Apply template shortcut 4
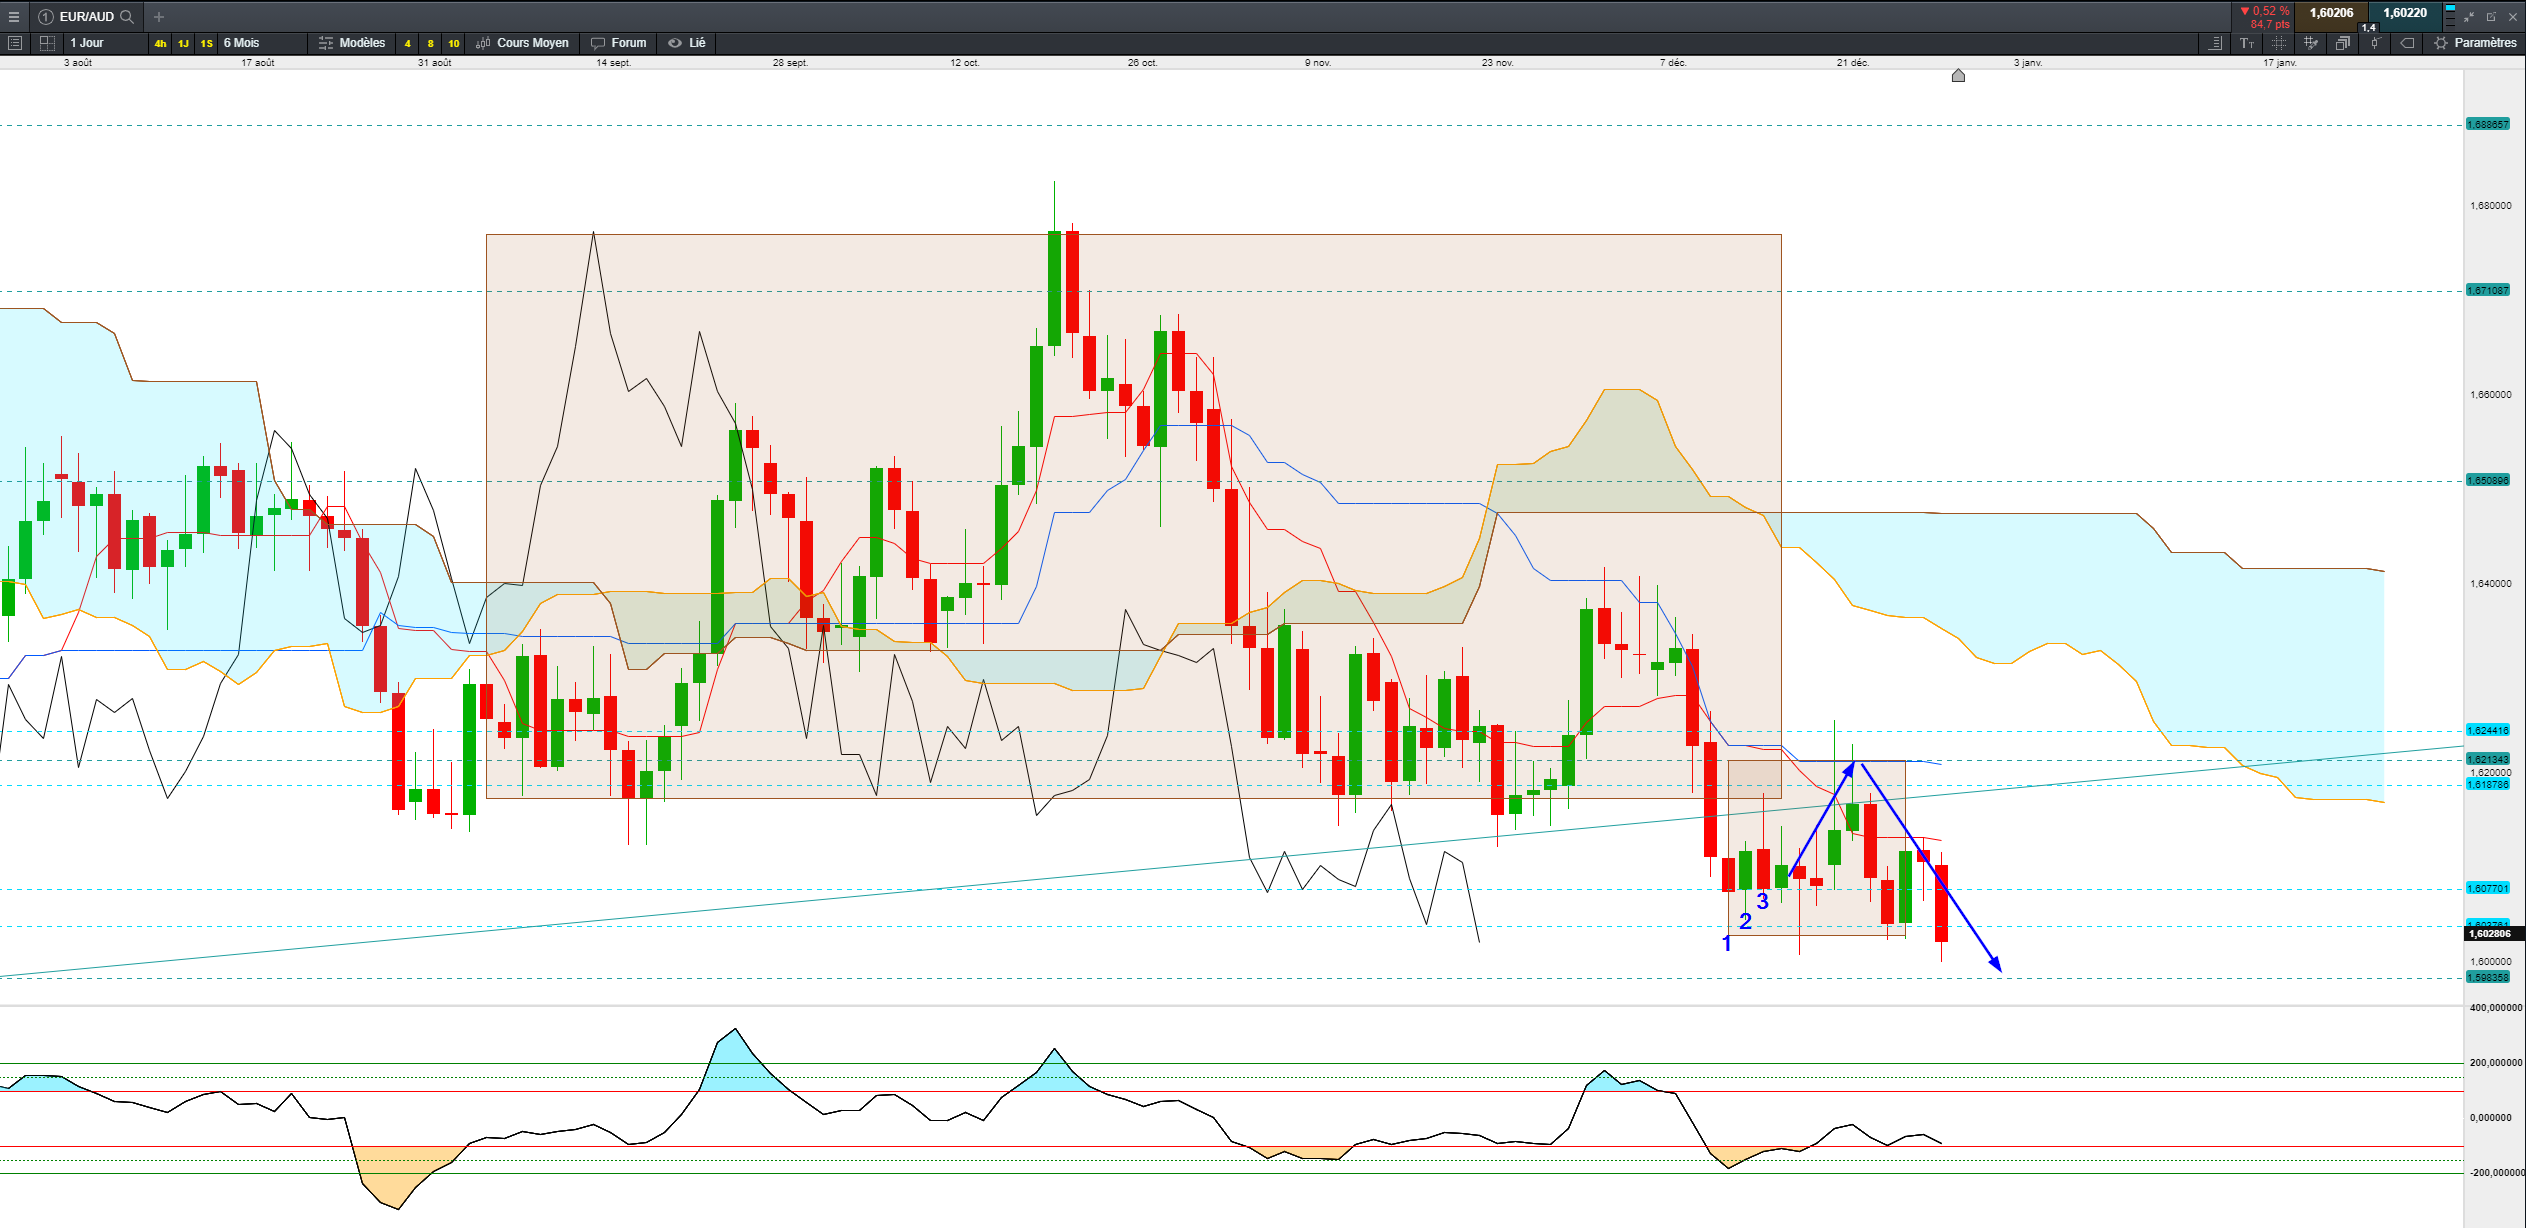The image size is (2526, 1228). pos(407,43)
